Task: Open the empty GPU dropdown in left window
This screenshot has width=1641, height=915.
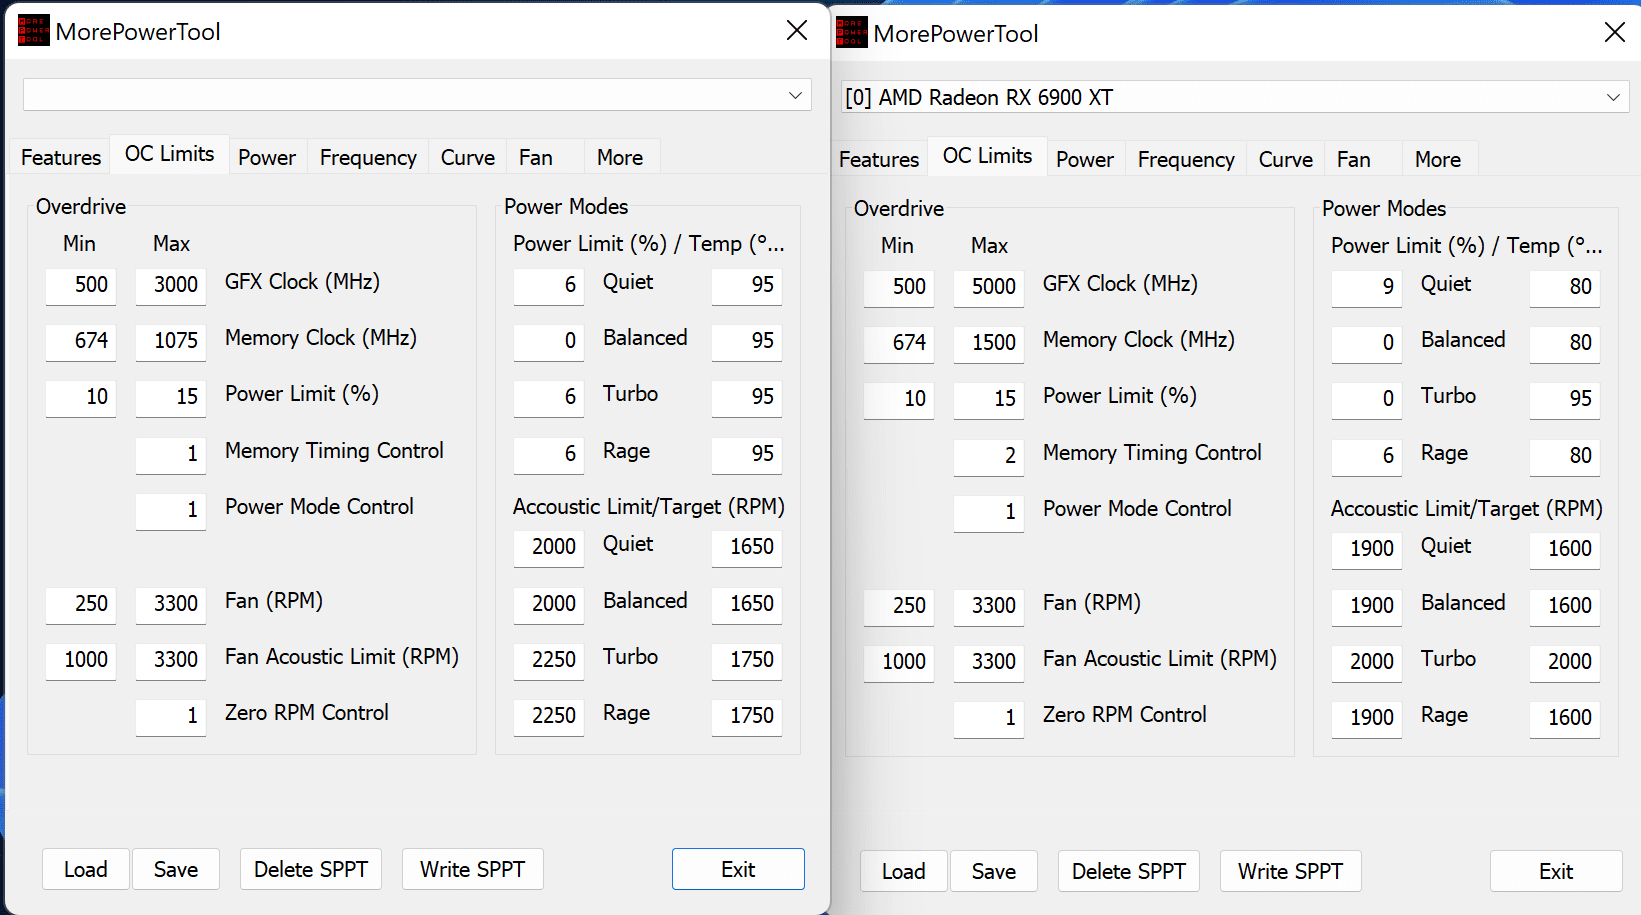Action: [x=417, y=95]
